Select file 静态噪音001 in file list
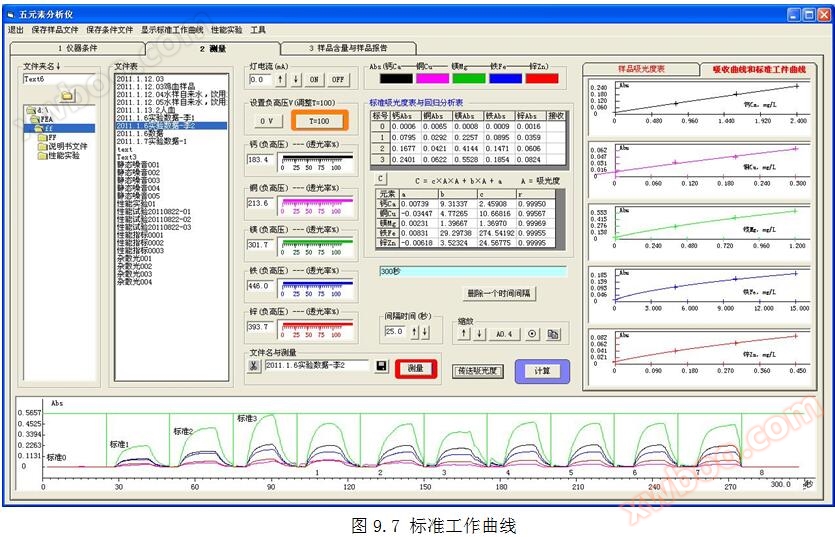 pyautogui.click(x=138, y=165)
